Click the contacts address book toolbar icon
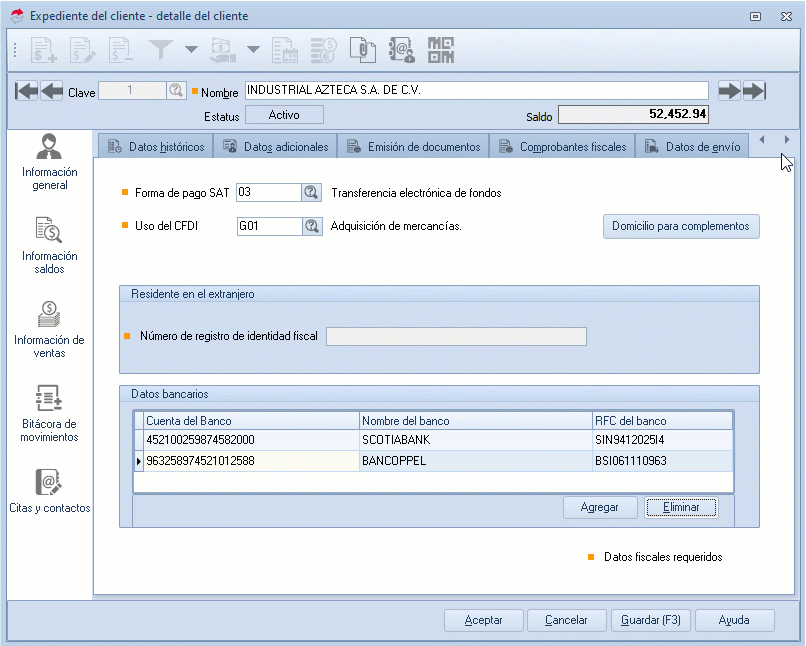 point(401,50)
